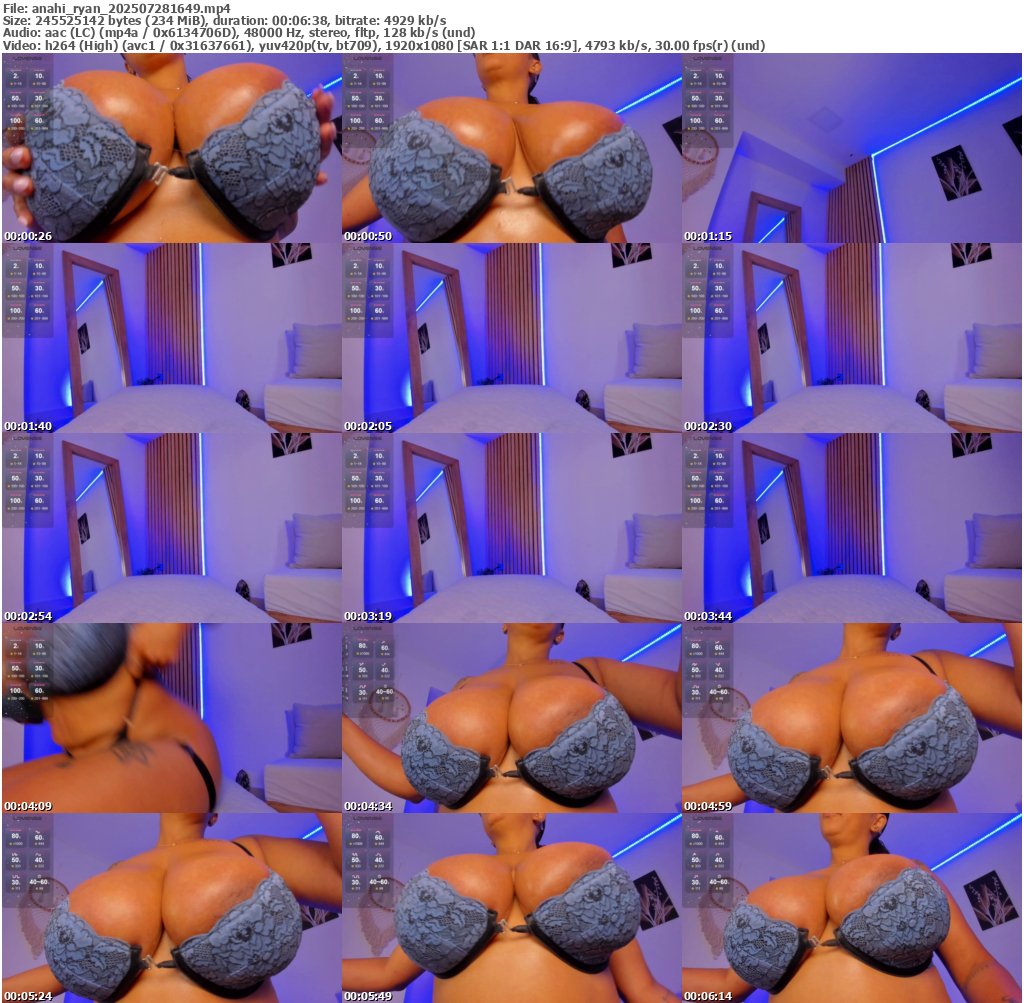Viewport: 1024px width, 1003px height.
Task: Open the frame labeled 00:04:34
Action: pyautogui.click(x=512, y=718)
